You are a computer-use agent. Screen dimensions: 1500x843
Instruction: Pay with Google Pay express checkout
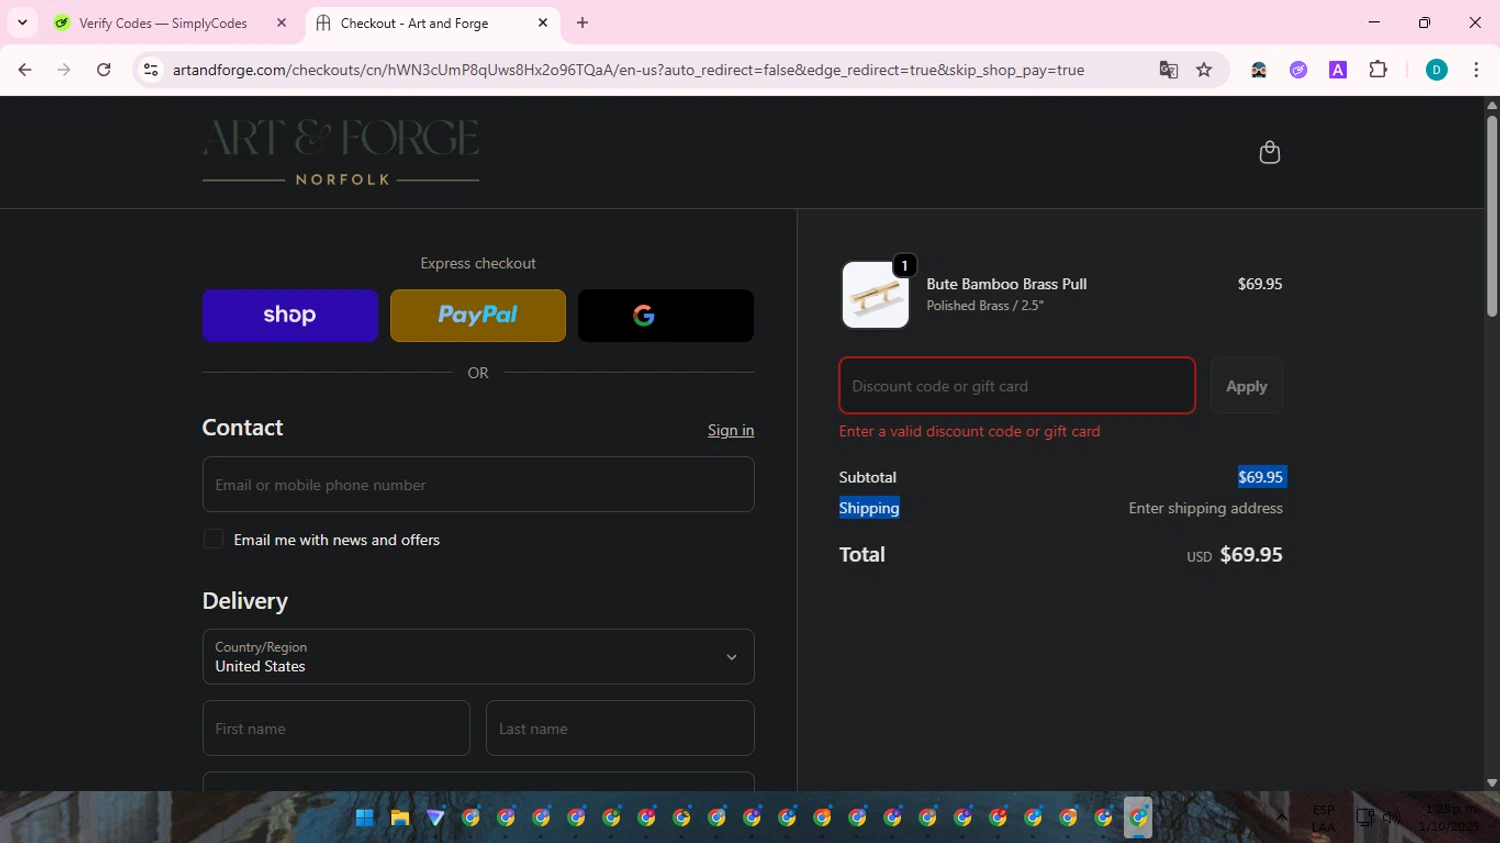[x=666, y=315]
